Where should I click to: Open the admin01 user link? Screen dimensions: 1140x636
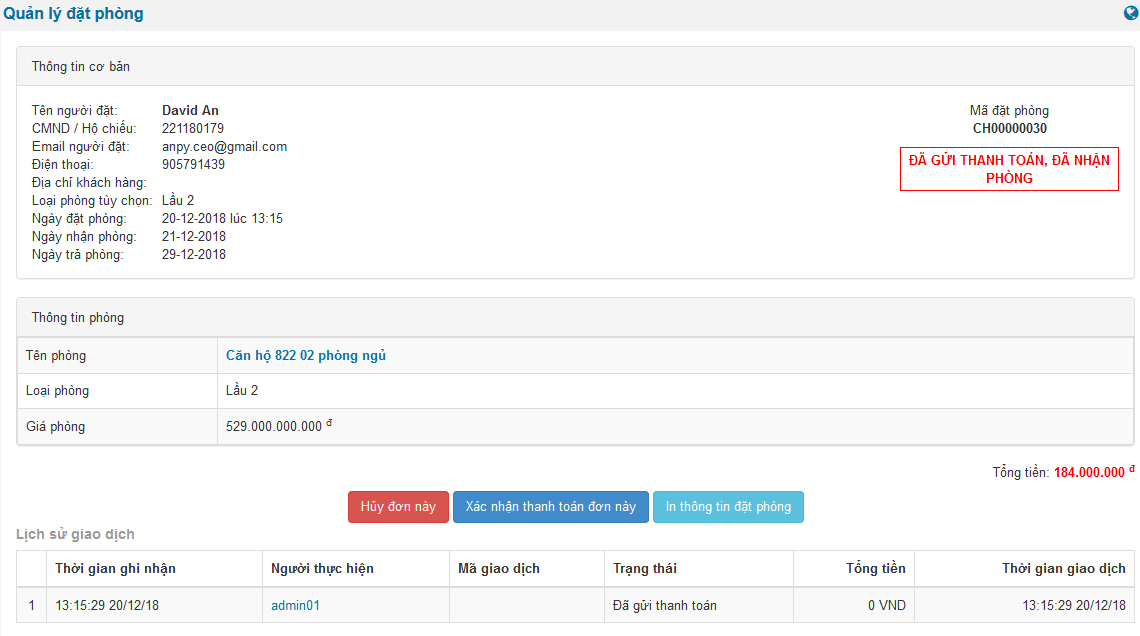[x=295, y=605]
